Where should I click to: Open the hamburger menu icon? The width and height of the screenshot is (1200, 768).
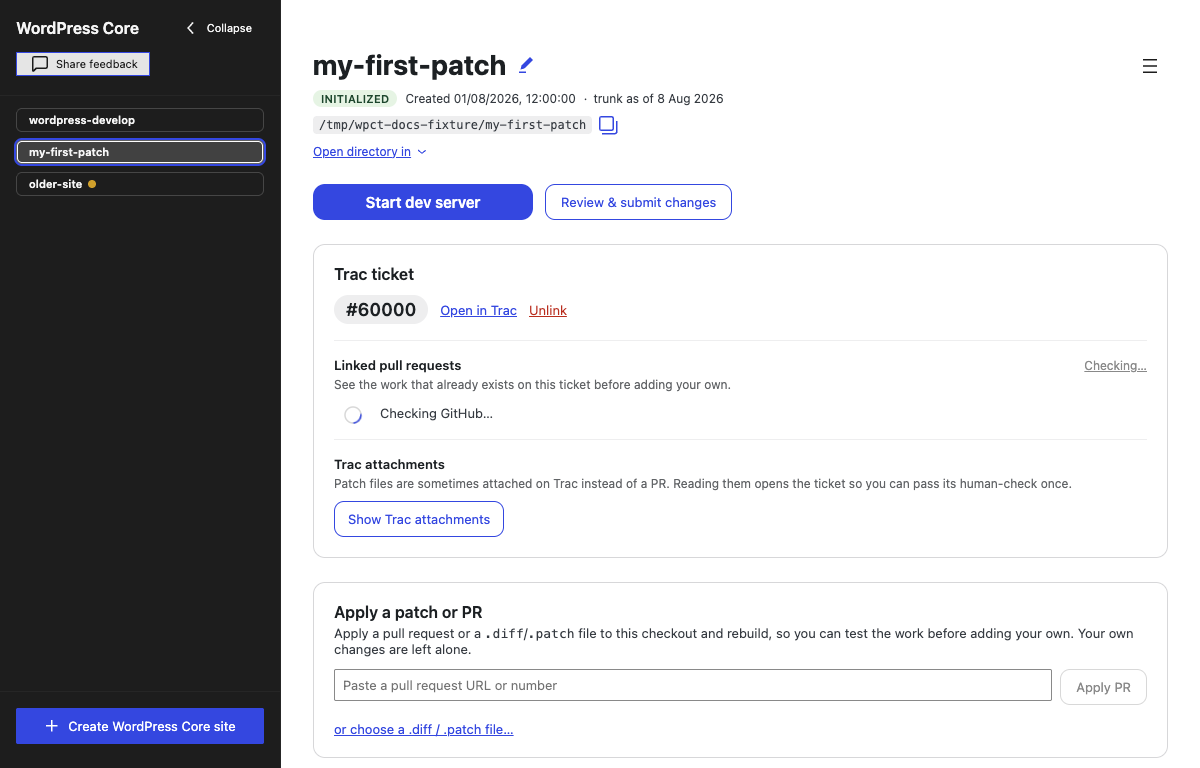(1150, 66)
